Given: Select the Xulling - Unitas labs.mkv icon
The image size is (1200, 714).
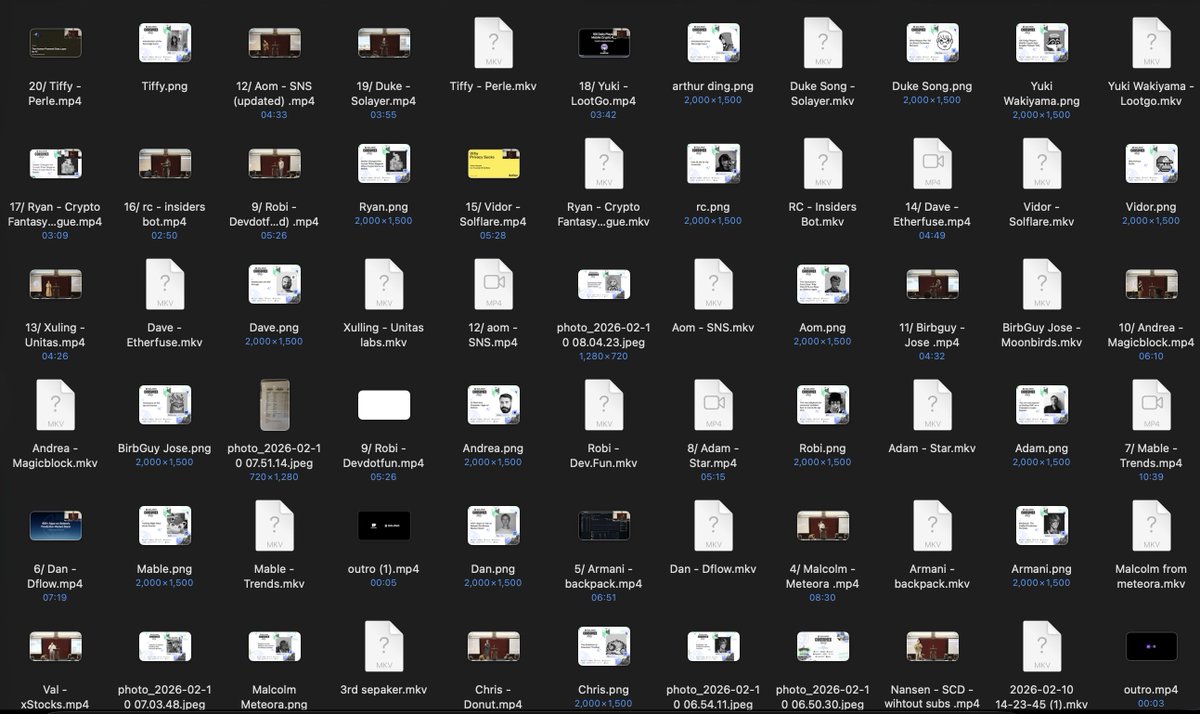Looking at the screenshot, I should tap(384, 285).
